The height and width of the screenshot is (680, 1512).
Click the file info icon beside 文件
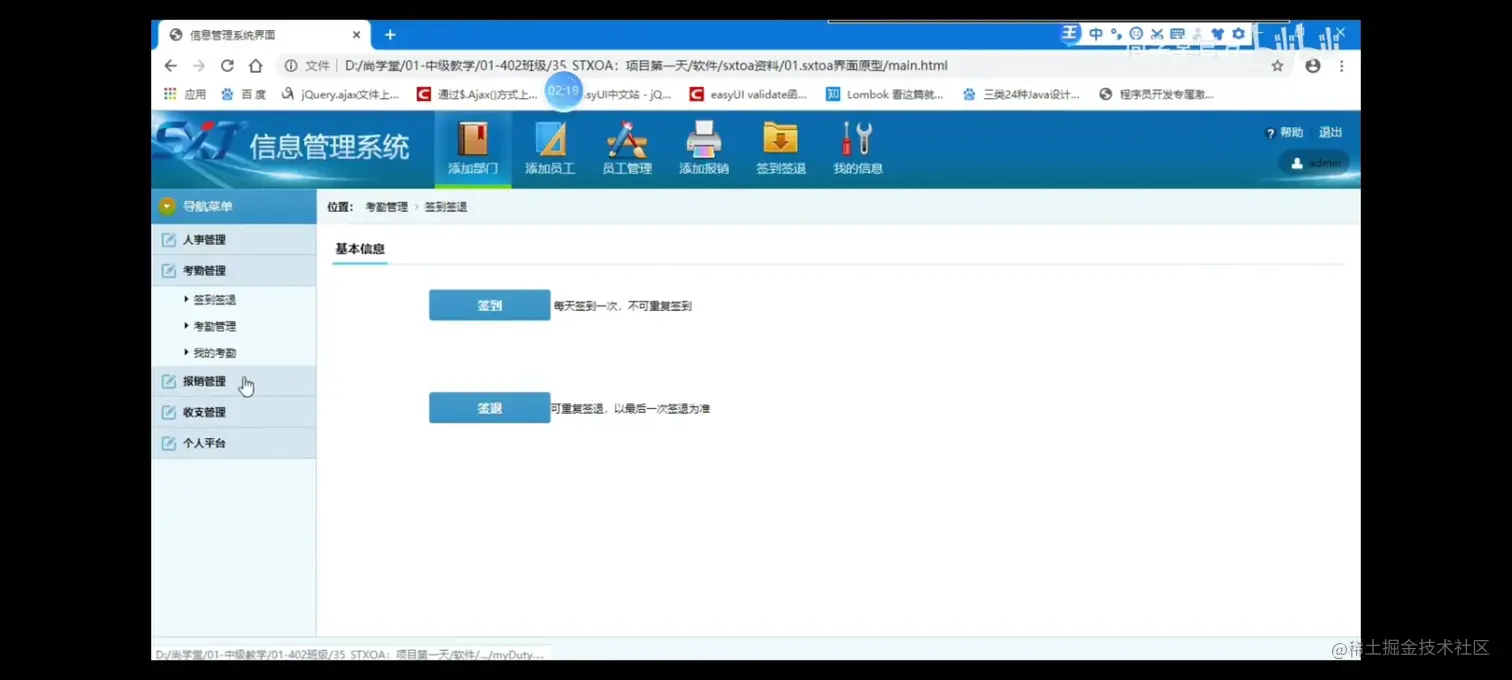point(291,66)
